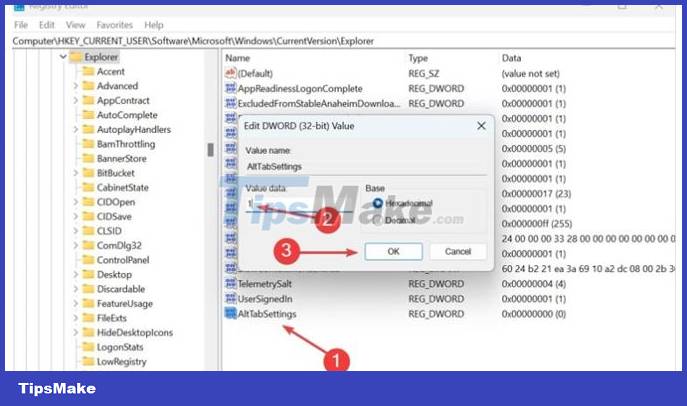
Task: Select the Hexadecimal base option
Action: pos(378,203)
